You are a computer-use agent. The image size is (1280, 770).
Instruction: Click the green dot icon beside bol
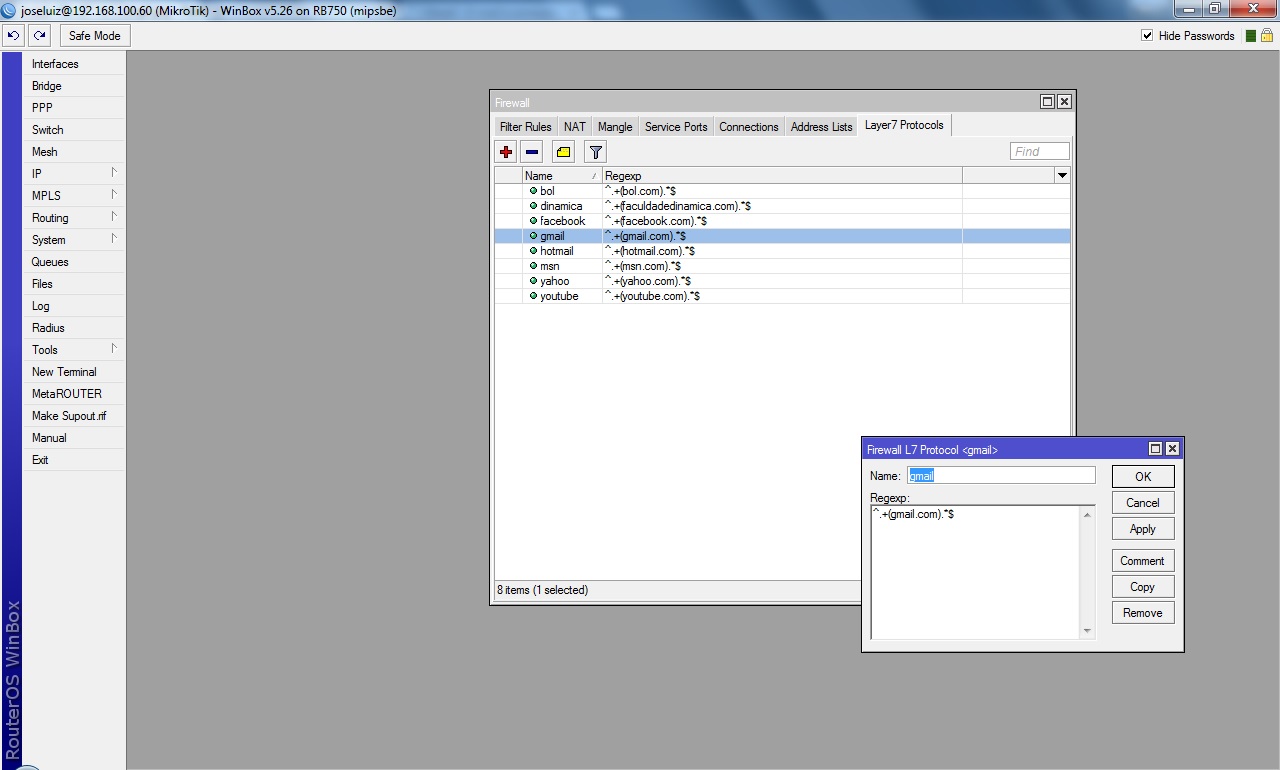pos(533,190)
